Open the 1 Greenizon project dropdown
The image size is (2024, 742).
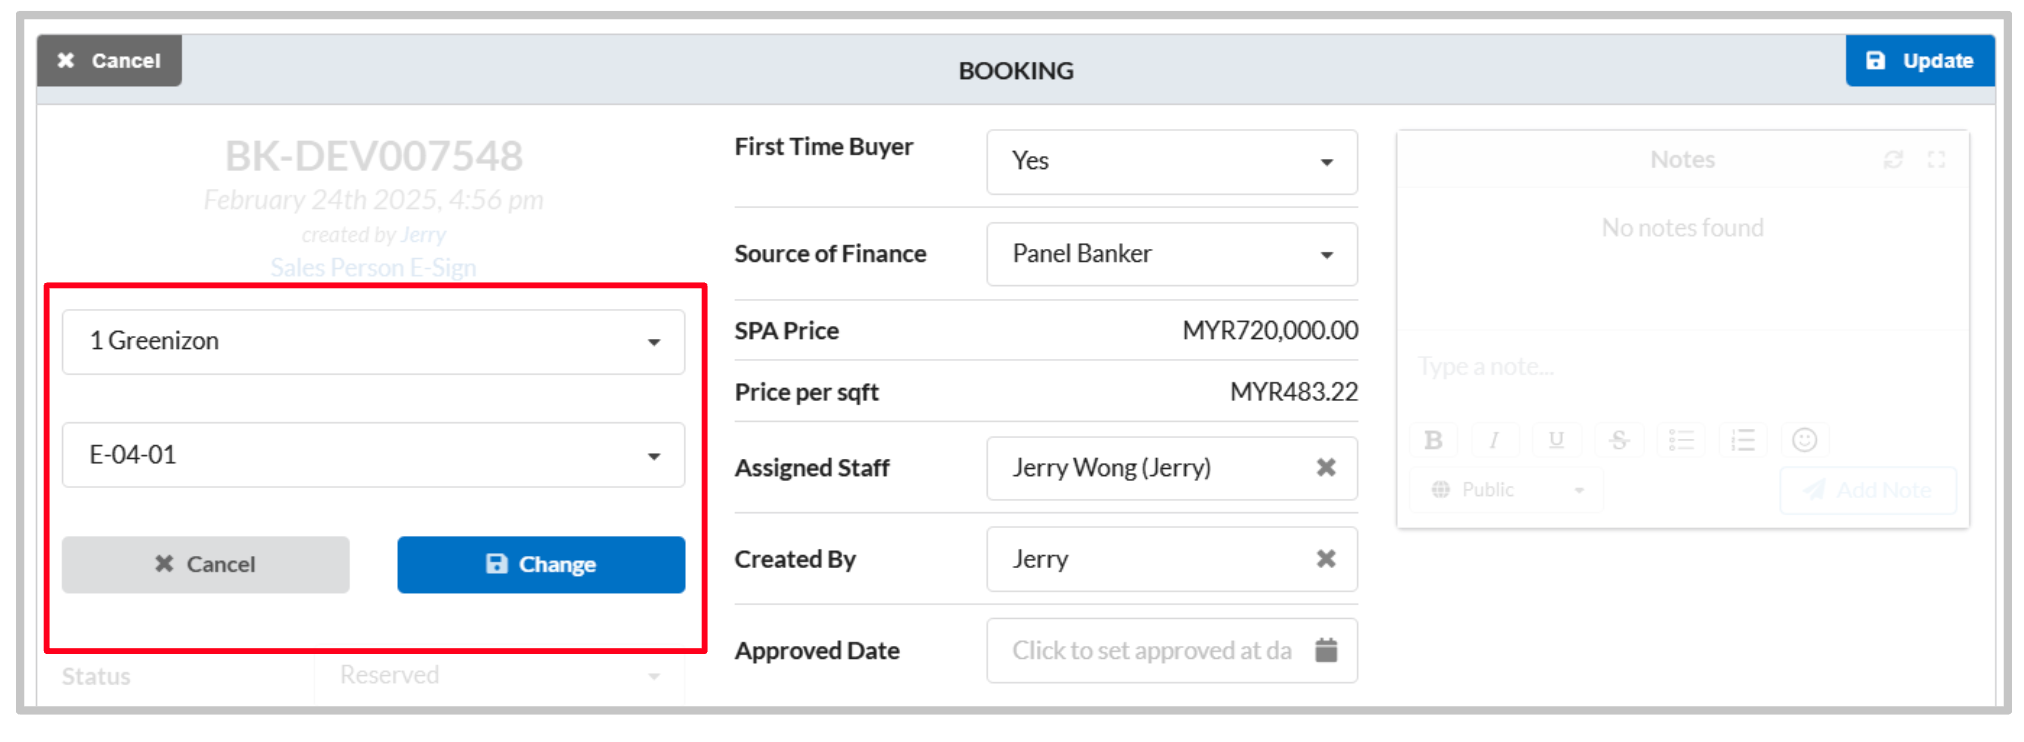pyautogui.click(x=373, y=342)
